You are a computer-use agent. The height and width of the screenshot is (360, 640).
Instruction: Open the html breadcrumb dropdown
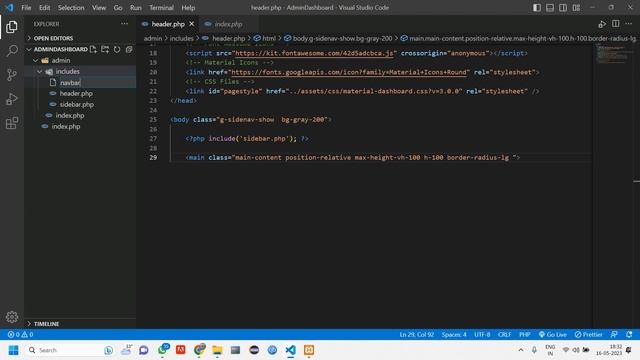coord(269,38)
